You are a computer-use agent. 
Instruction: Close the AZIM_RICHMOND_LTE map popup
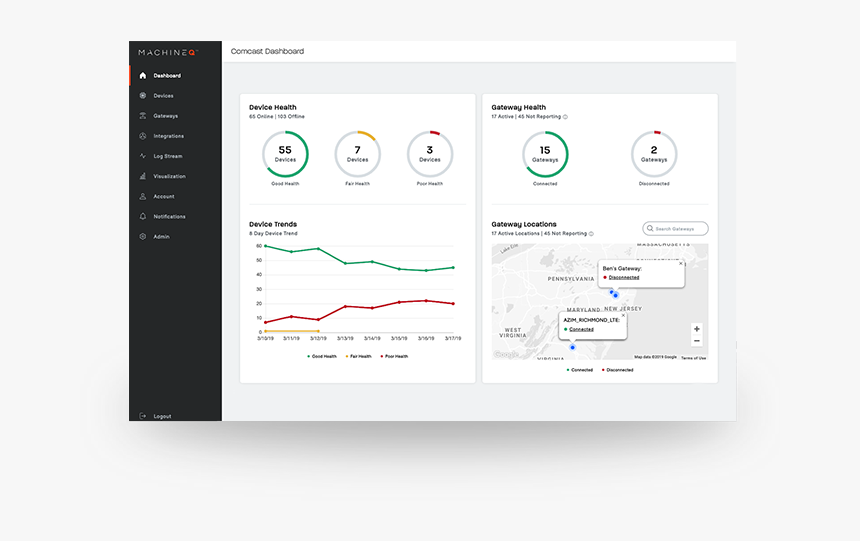(623, 315)
